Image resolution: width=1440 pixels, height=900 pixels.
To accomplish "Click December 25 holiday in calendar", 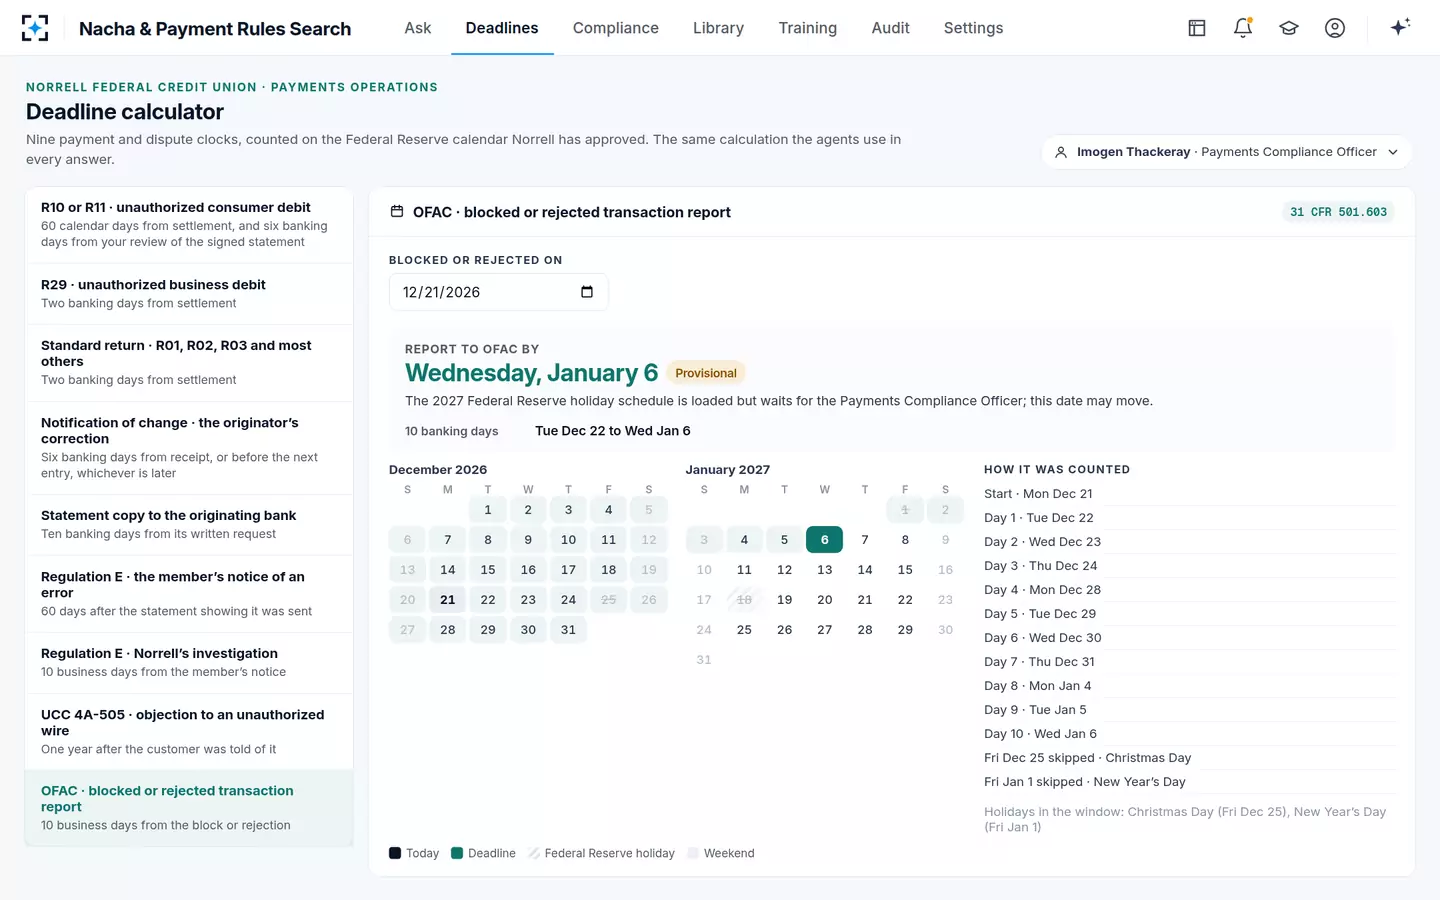I will (608, 600).
